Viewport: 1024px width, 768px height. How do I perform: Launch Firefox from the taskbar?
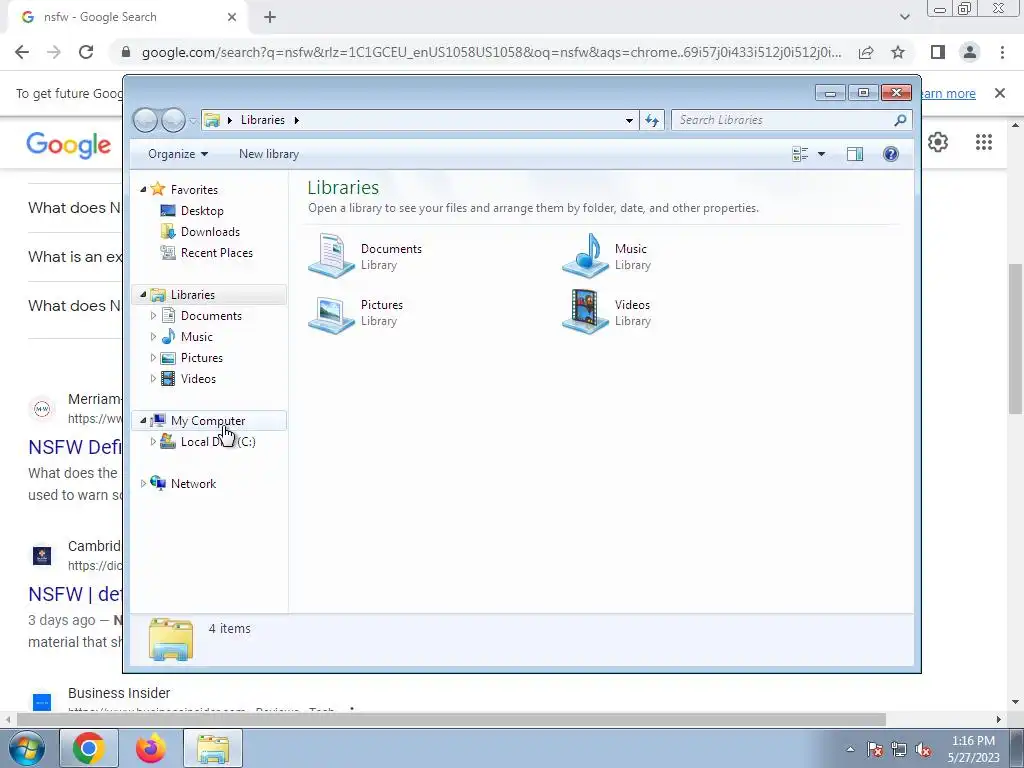(x=150, y=748)
